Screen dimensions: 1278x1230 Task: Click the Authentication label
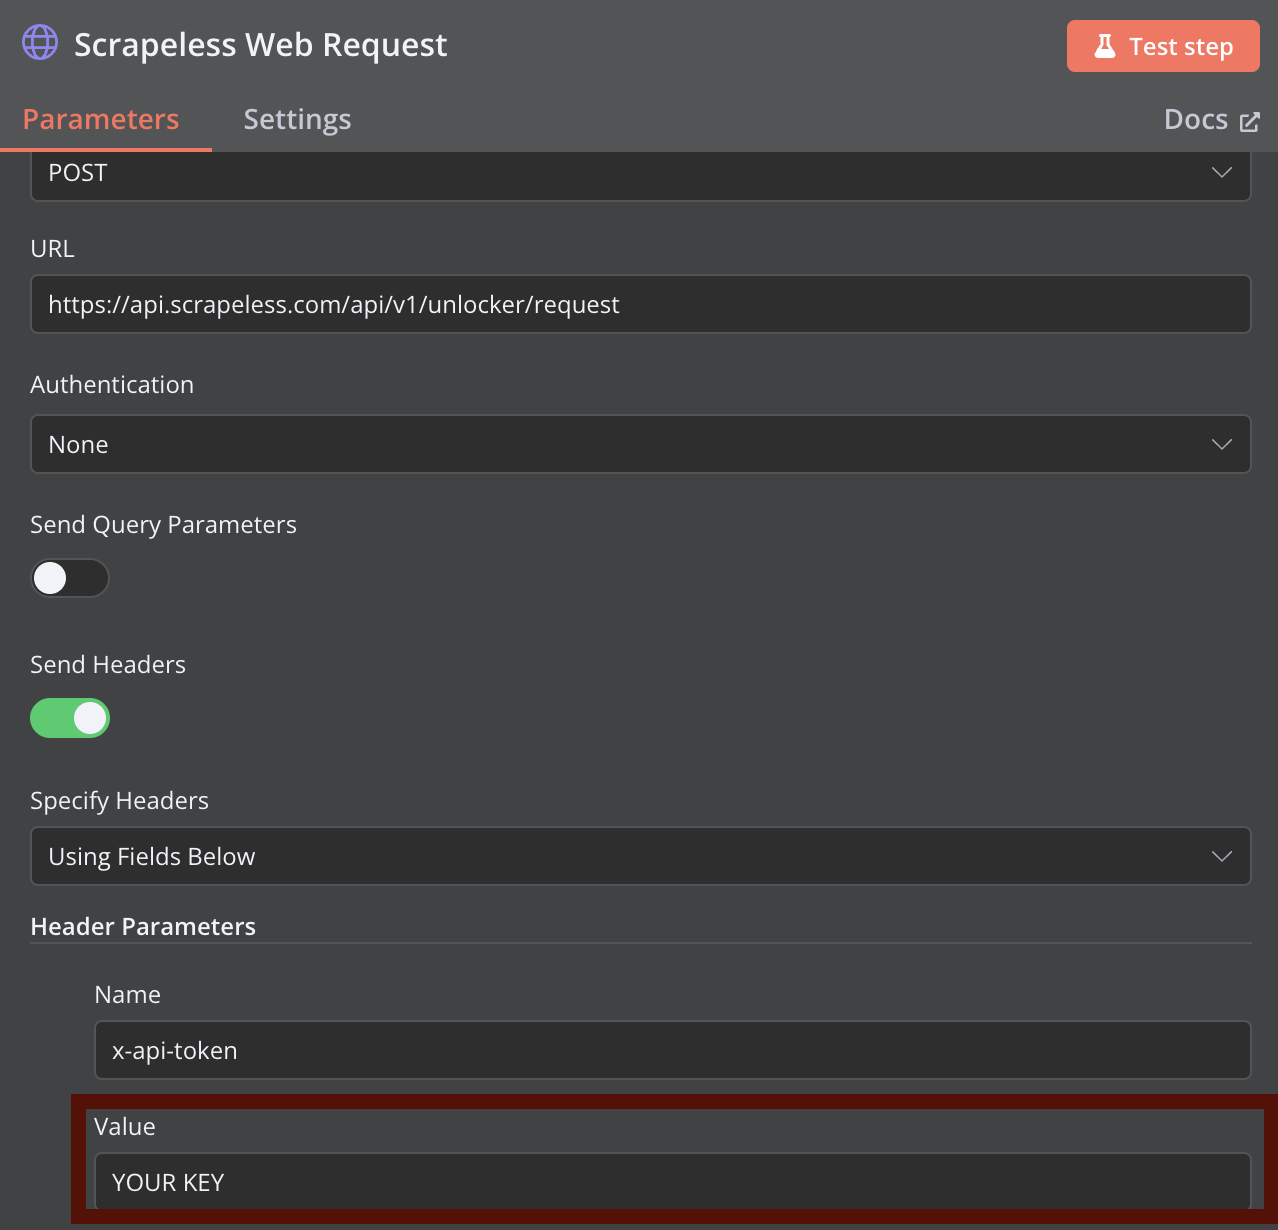(112, 385)
